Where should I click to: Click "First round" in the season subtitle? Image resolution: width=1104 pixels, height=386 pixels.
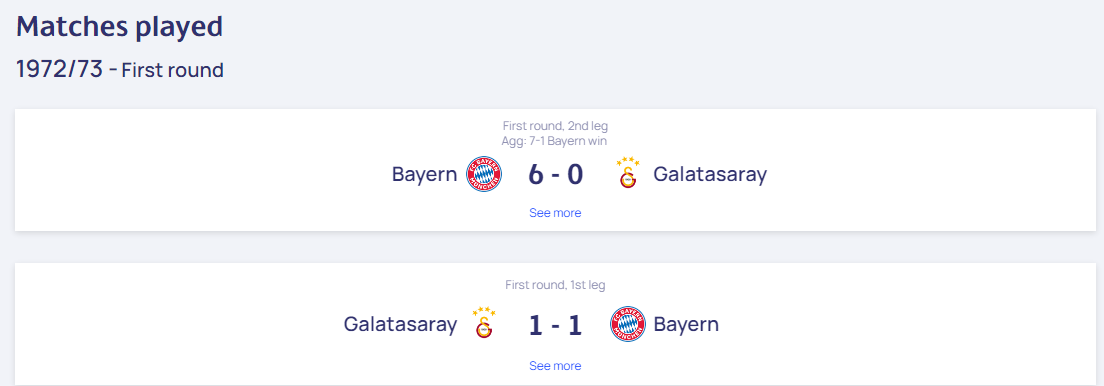tap(172, 70)
